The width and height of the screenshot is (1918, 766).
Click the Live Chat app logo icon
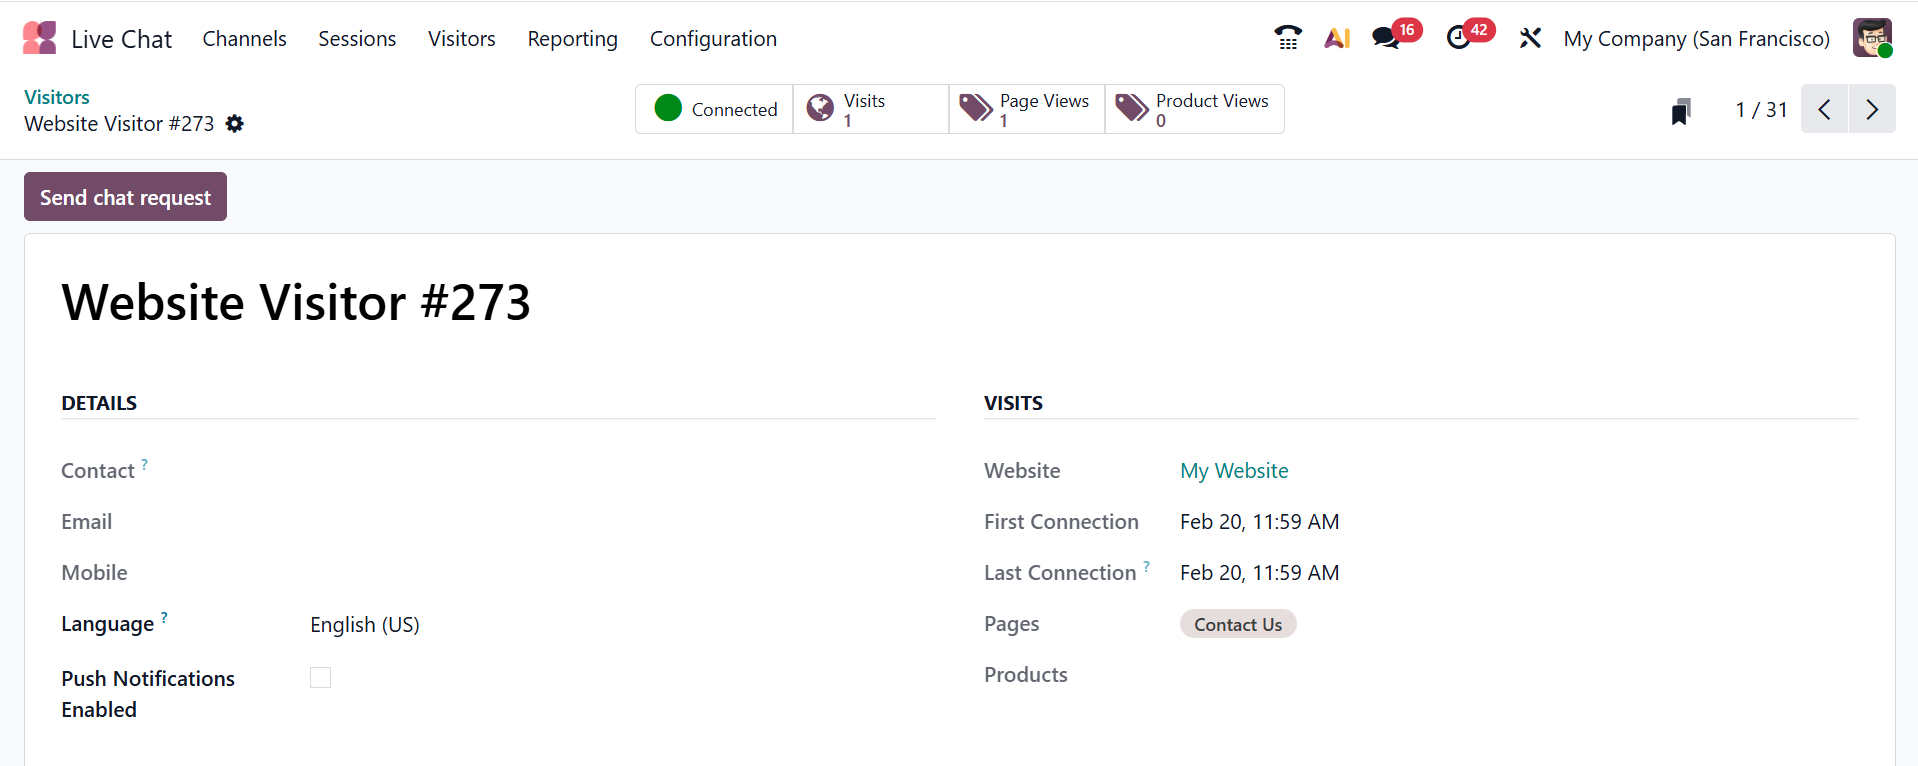[40, 38]
